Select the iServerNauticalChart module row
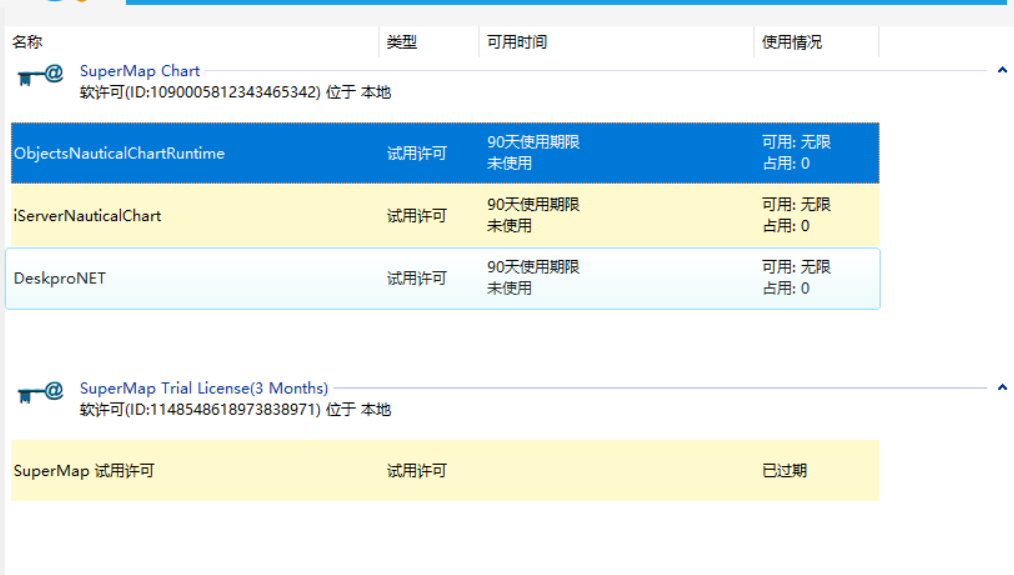This screenshot has width=1014, height=575. [x=87, y=216]
